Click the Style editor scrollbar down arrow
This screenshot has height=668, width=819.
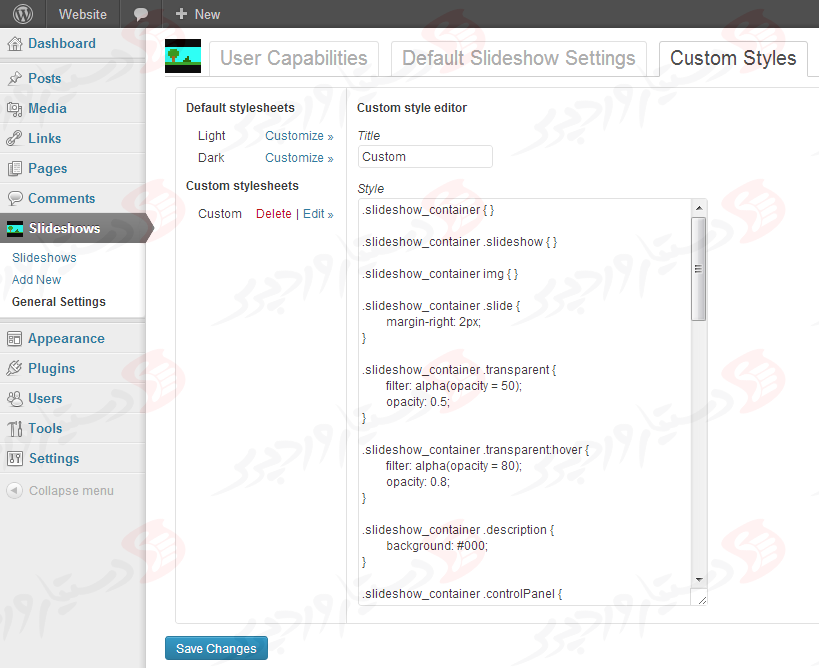click(699, 579)
